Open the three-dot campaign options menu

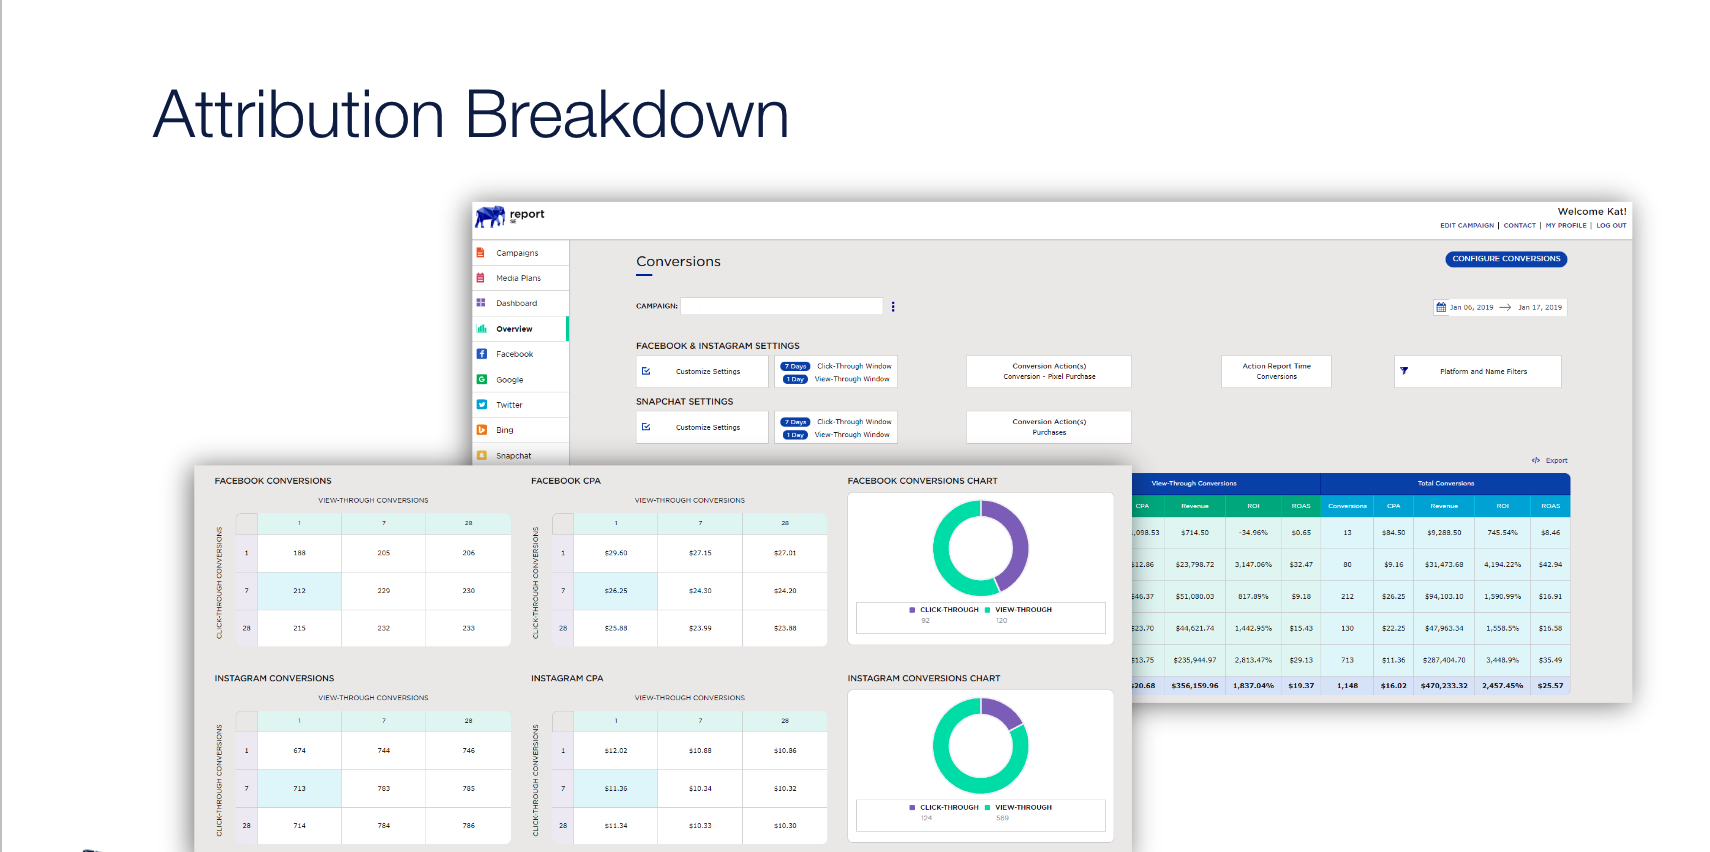(893, 307)
